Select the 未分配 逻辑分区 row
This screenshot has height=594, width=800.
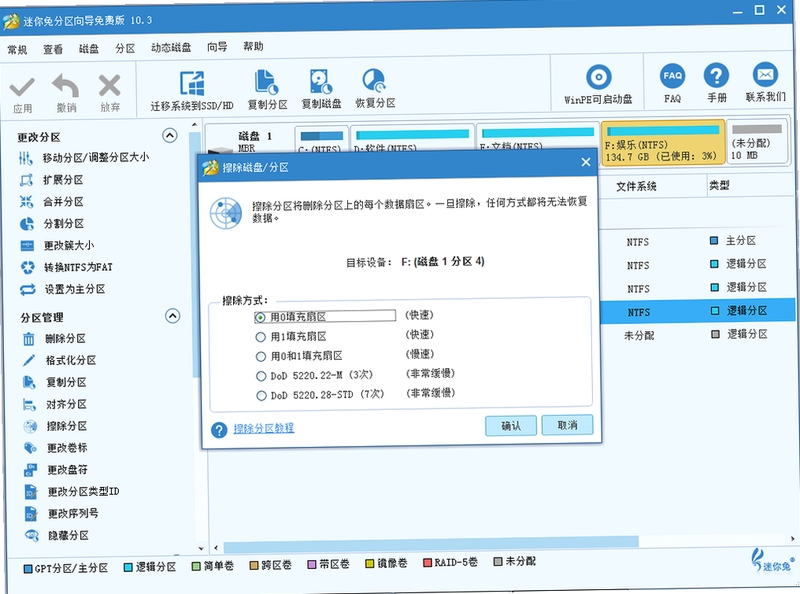697,335
